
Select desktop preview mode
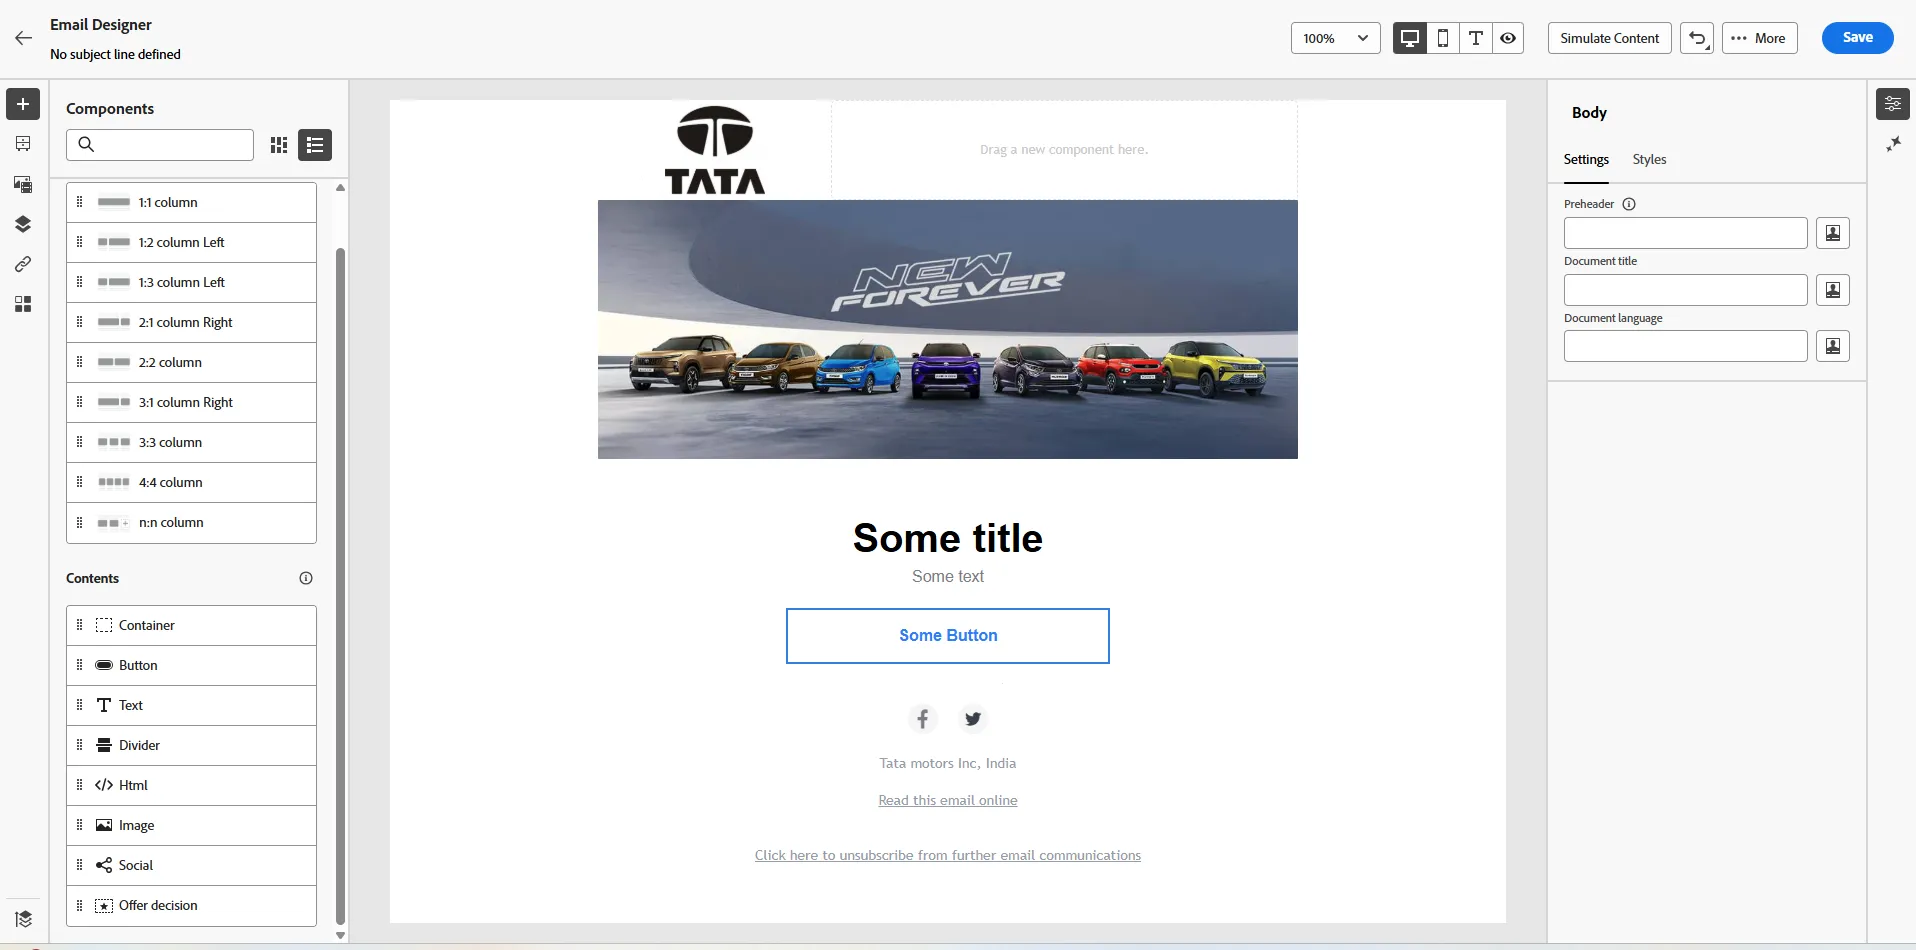click(1410, 38)
